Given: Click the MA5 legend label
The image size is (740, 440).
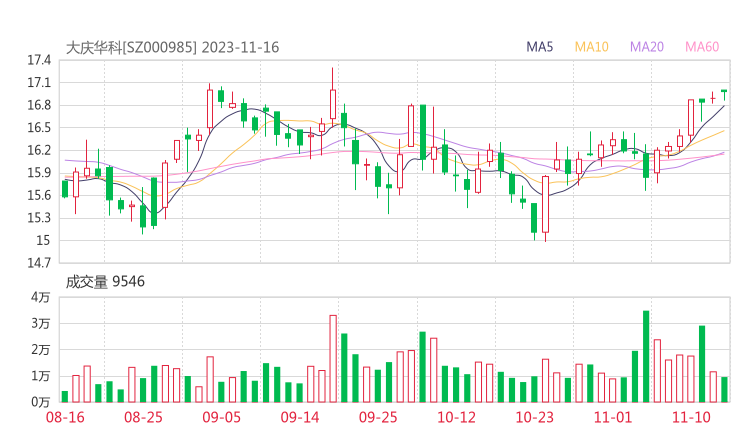Looking at the screenshot, I should (539, 47).
